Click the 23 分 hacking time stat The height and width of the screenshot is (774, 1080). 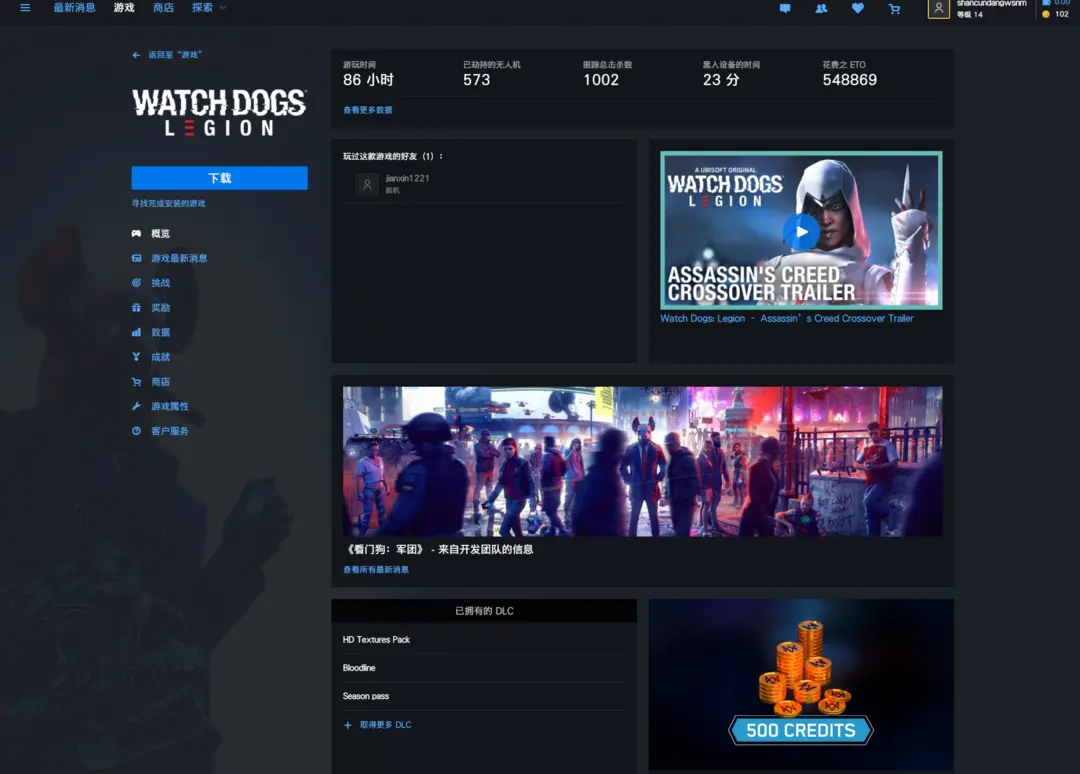tap(721, 80)
